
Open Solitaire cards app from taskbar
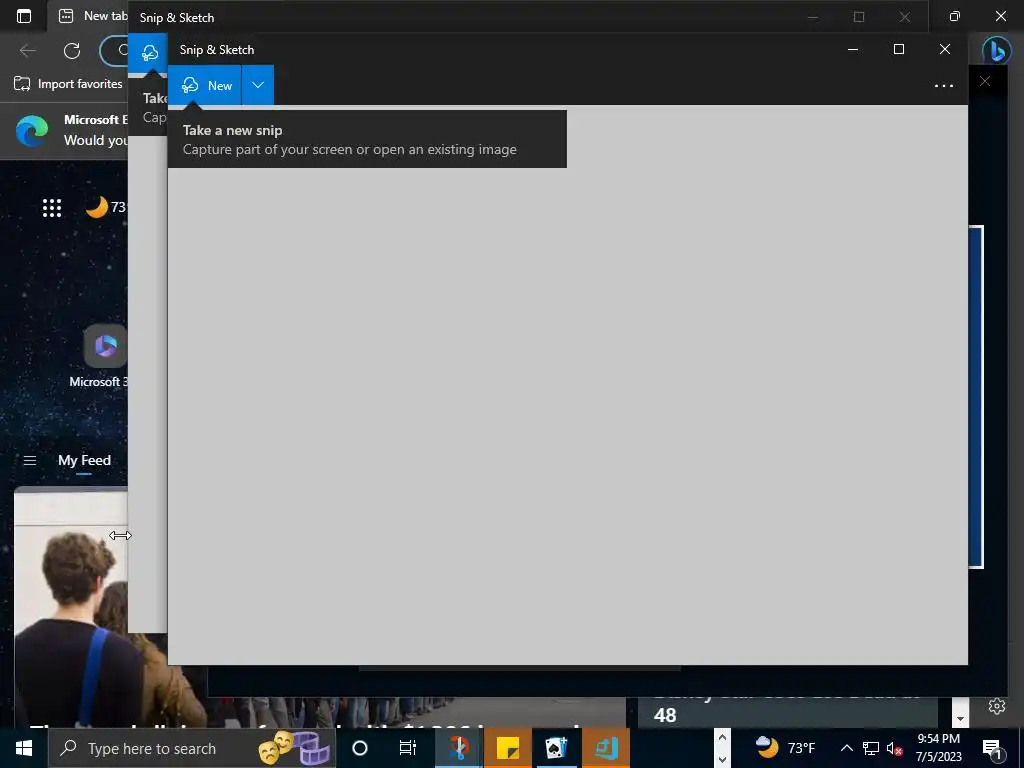pos(556,748)
